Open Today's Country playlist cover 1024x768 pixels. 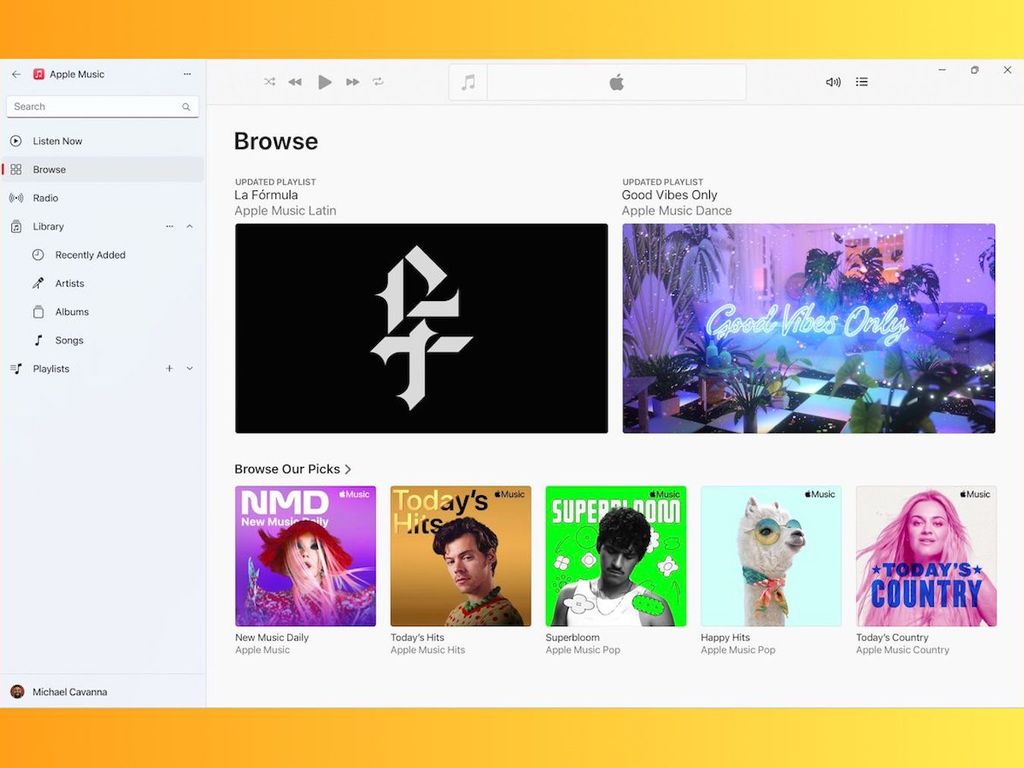[926, 556]
